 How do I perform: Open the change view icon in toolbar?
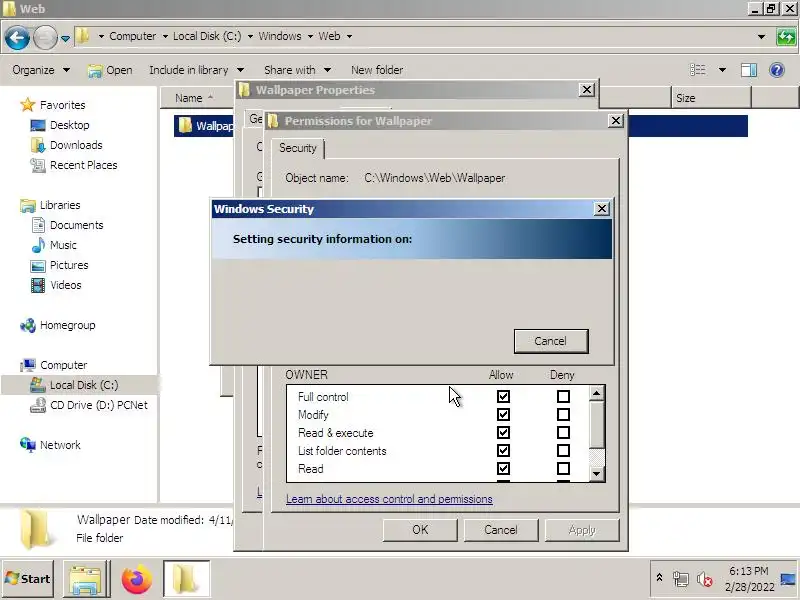(698, 70)
